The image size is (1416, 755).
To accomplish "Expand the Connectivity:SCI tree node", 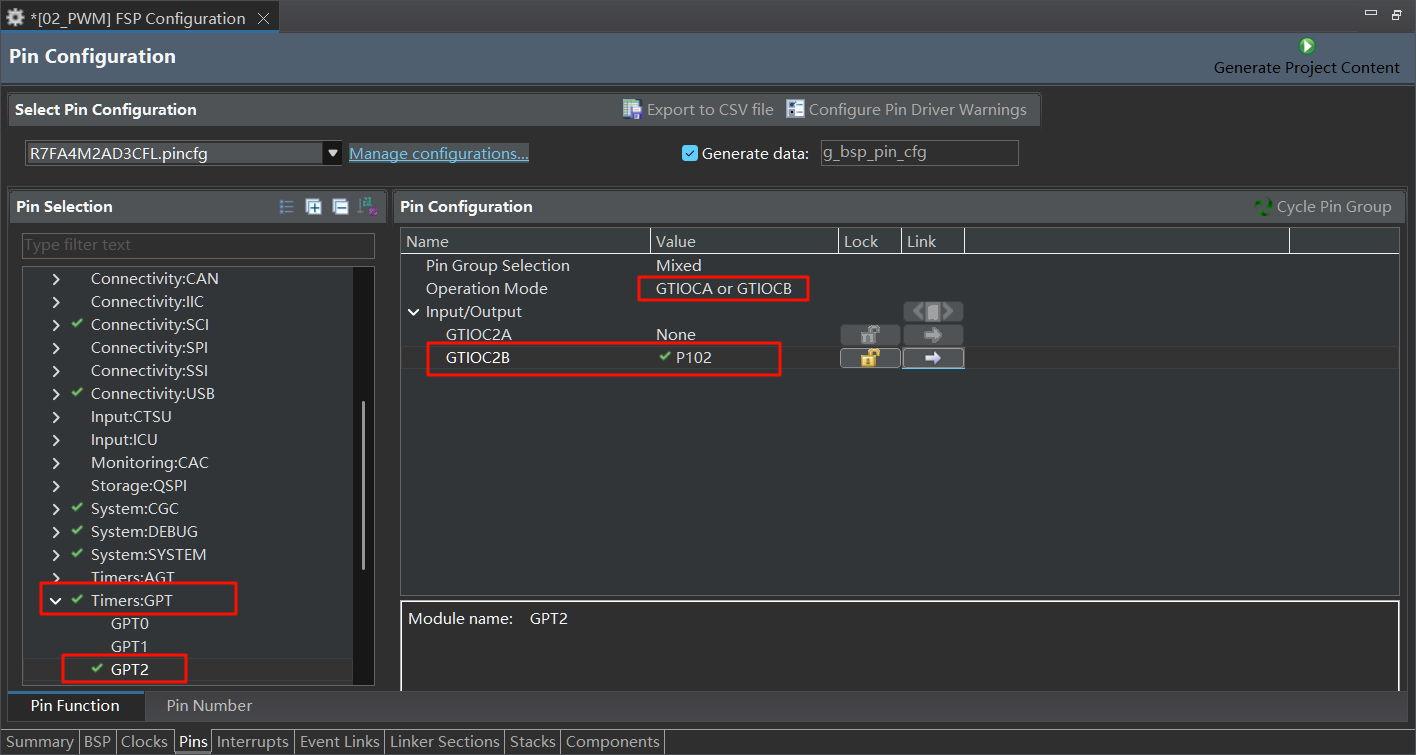I will tap(55, 325).
